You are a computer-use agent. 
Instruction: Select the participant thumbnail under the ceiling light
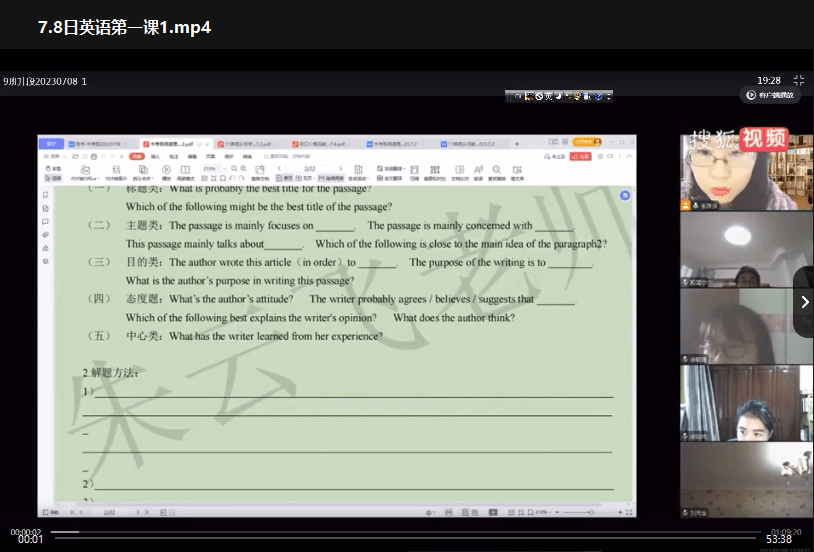tap(747, 250)
